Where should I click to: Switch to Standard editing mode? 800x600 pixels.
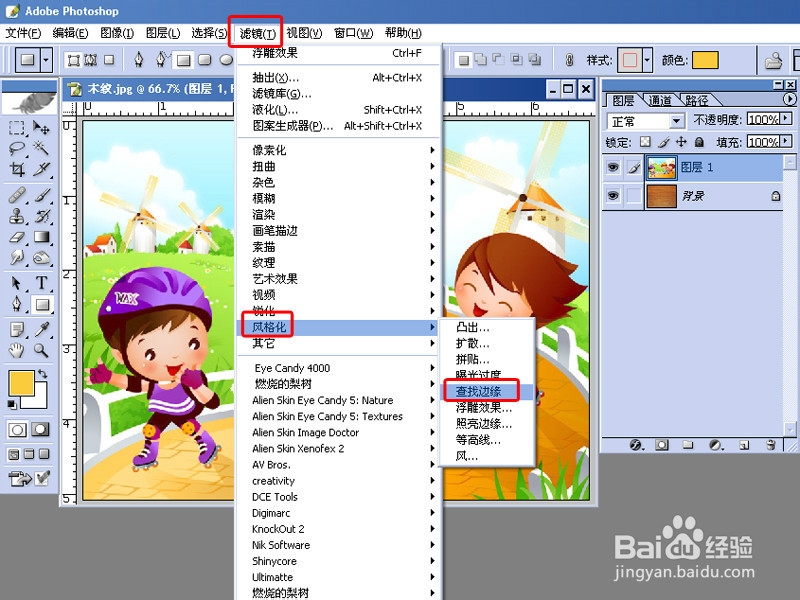[17, 429]
